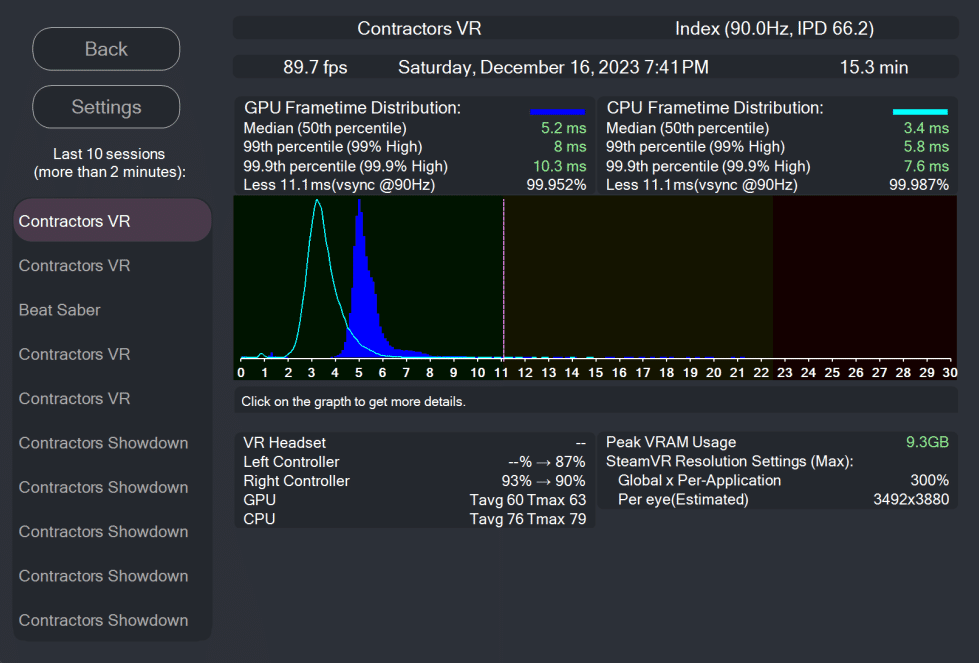Click the Back button

point(106,49)
